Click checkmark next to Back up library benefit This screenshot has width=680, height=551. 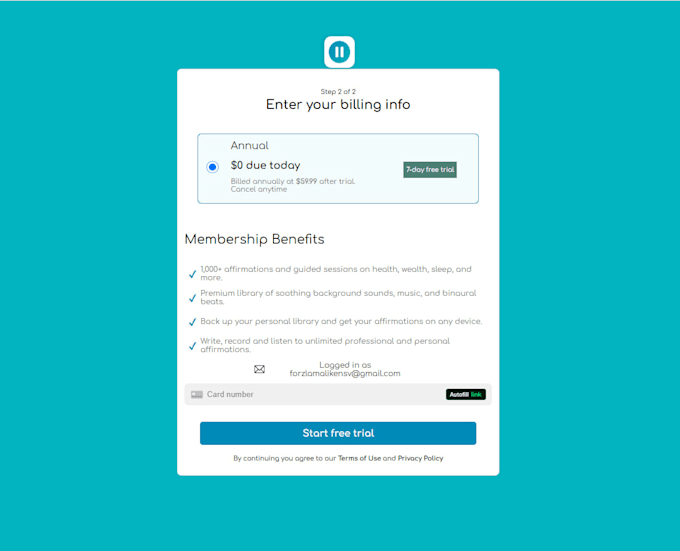(193, 322)
